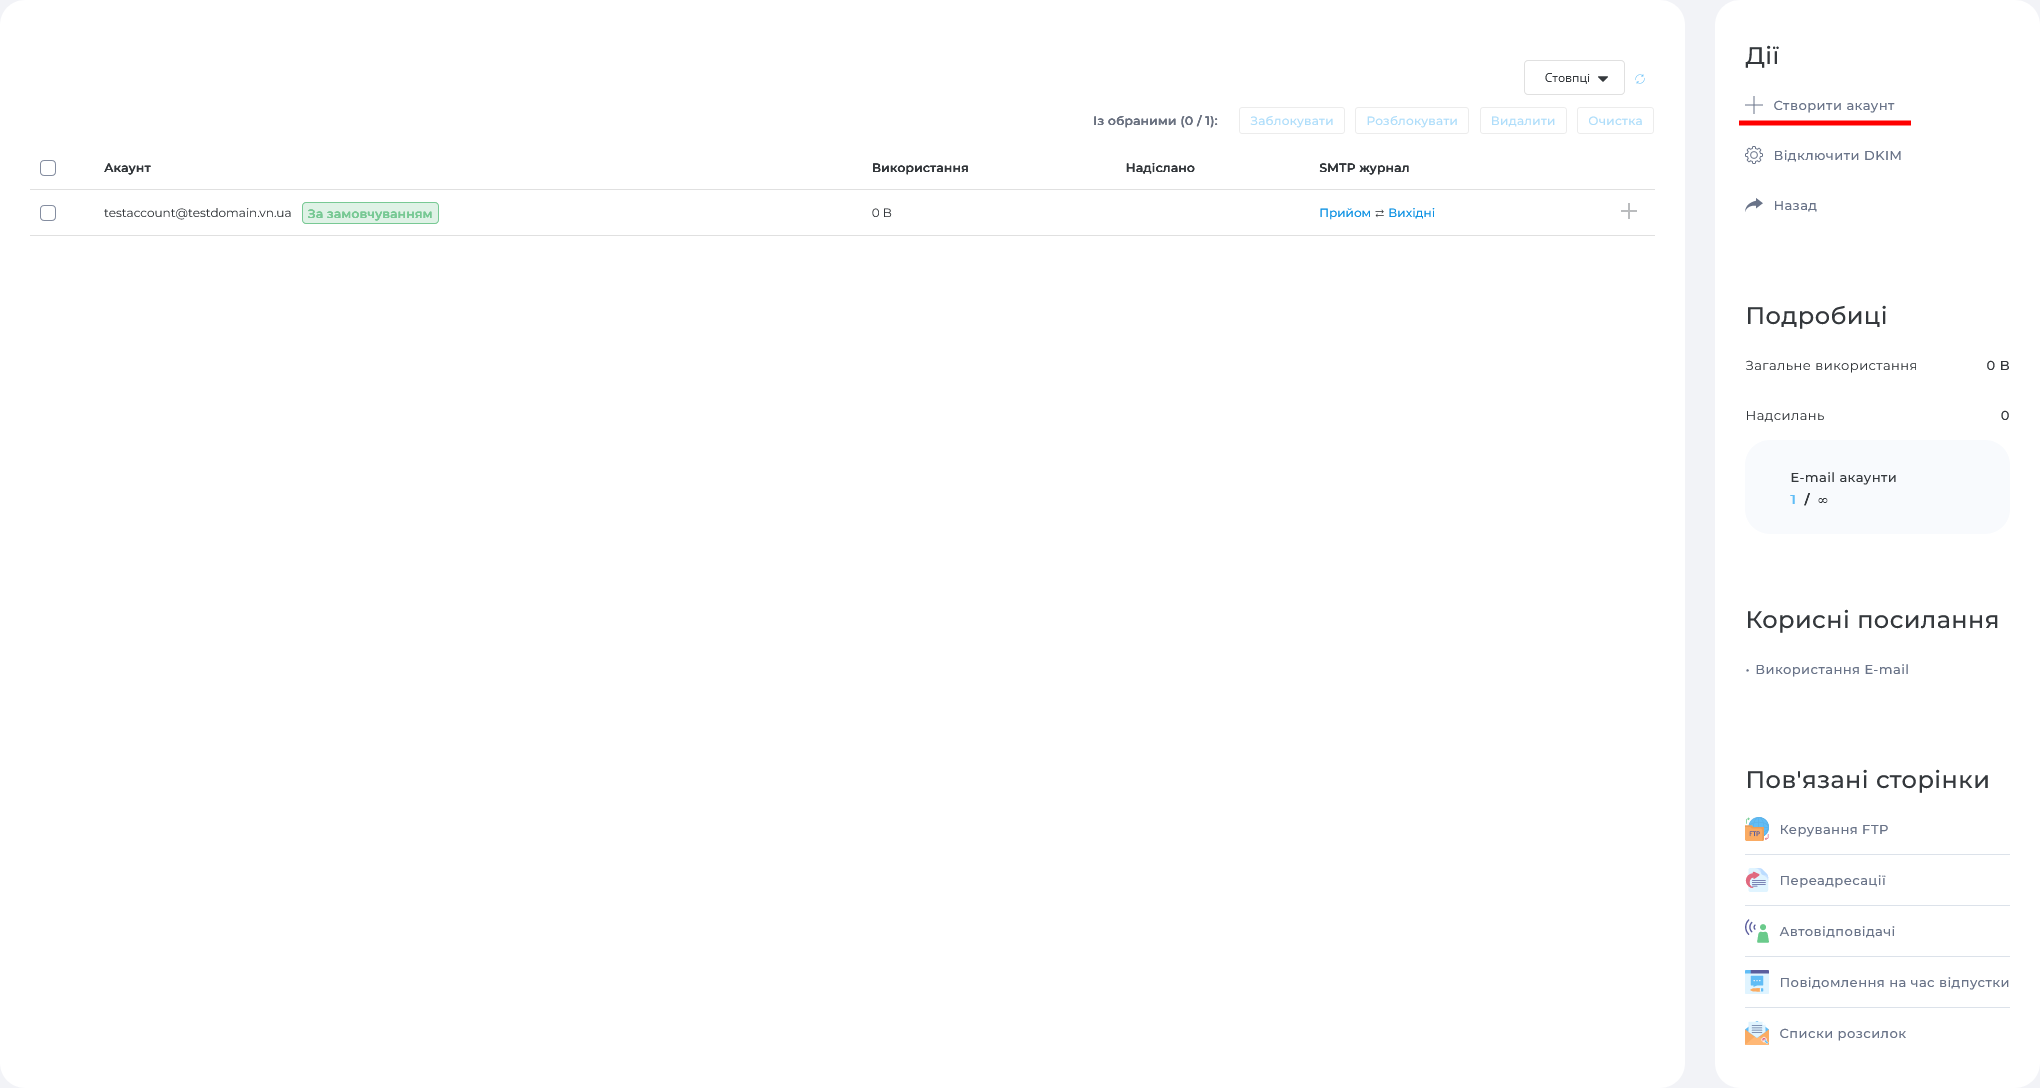Open the Стовпці dropdown

(x=1573, y=77)
